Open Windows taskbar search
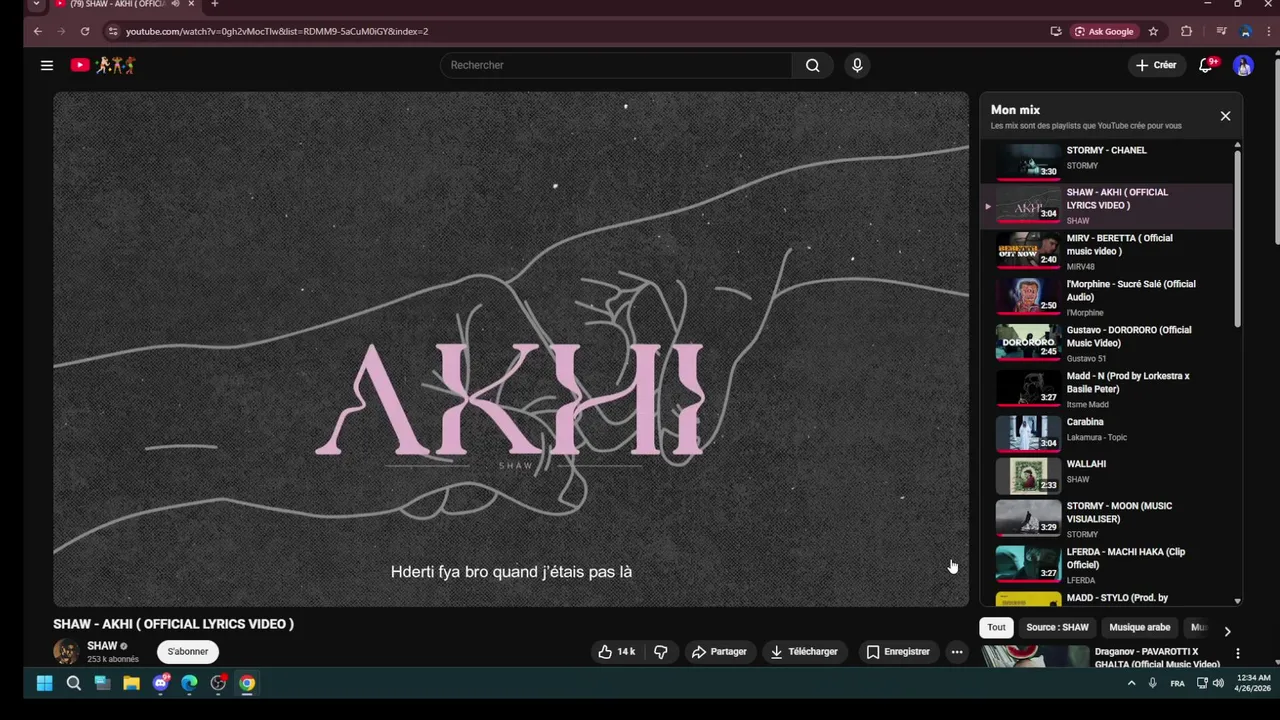The image size is (1280, 720). click(73, 684)
